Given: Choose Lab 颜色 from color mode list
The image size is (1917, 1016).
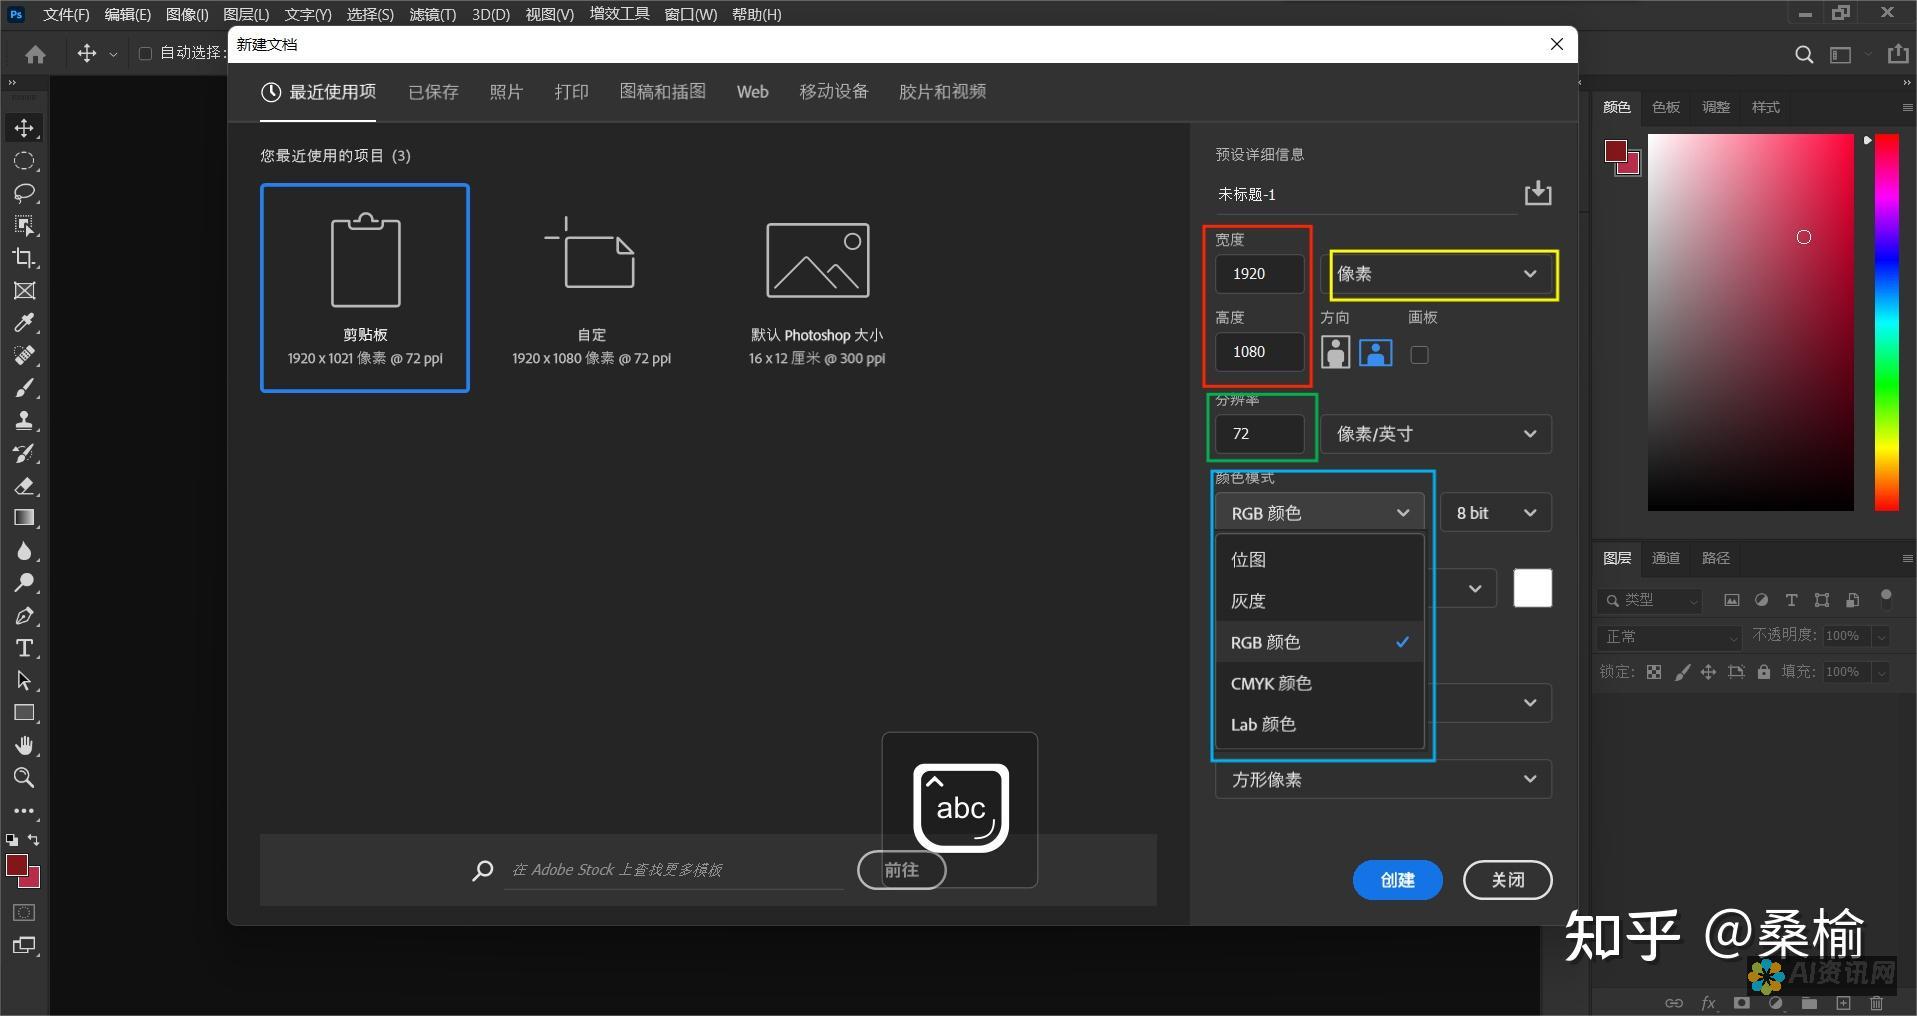Looking at the screenshot, I should click(1319, 724).
